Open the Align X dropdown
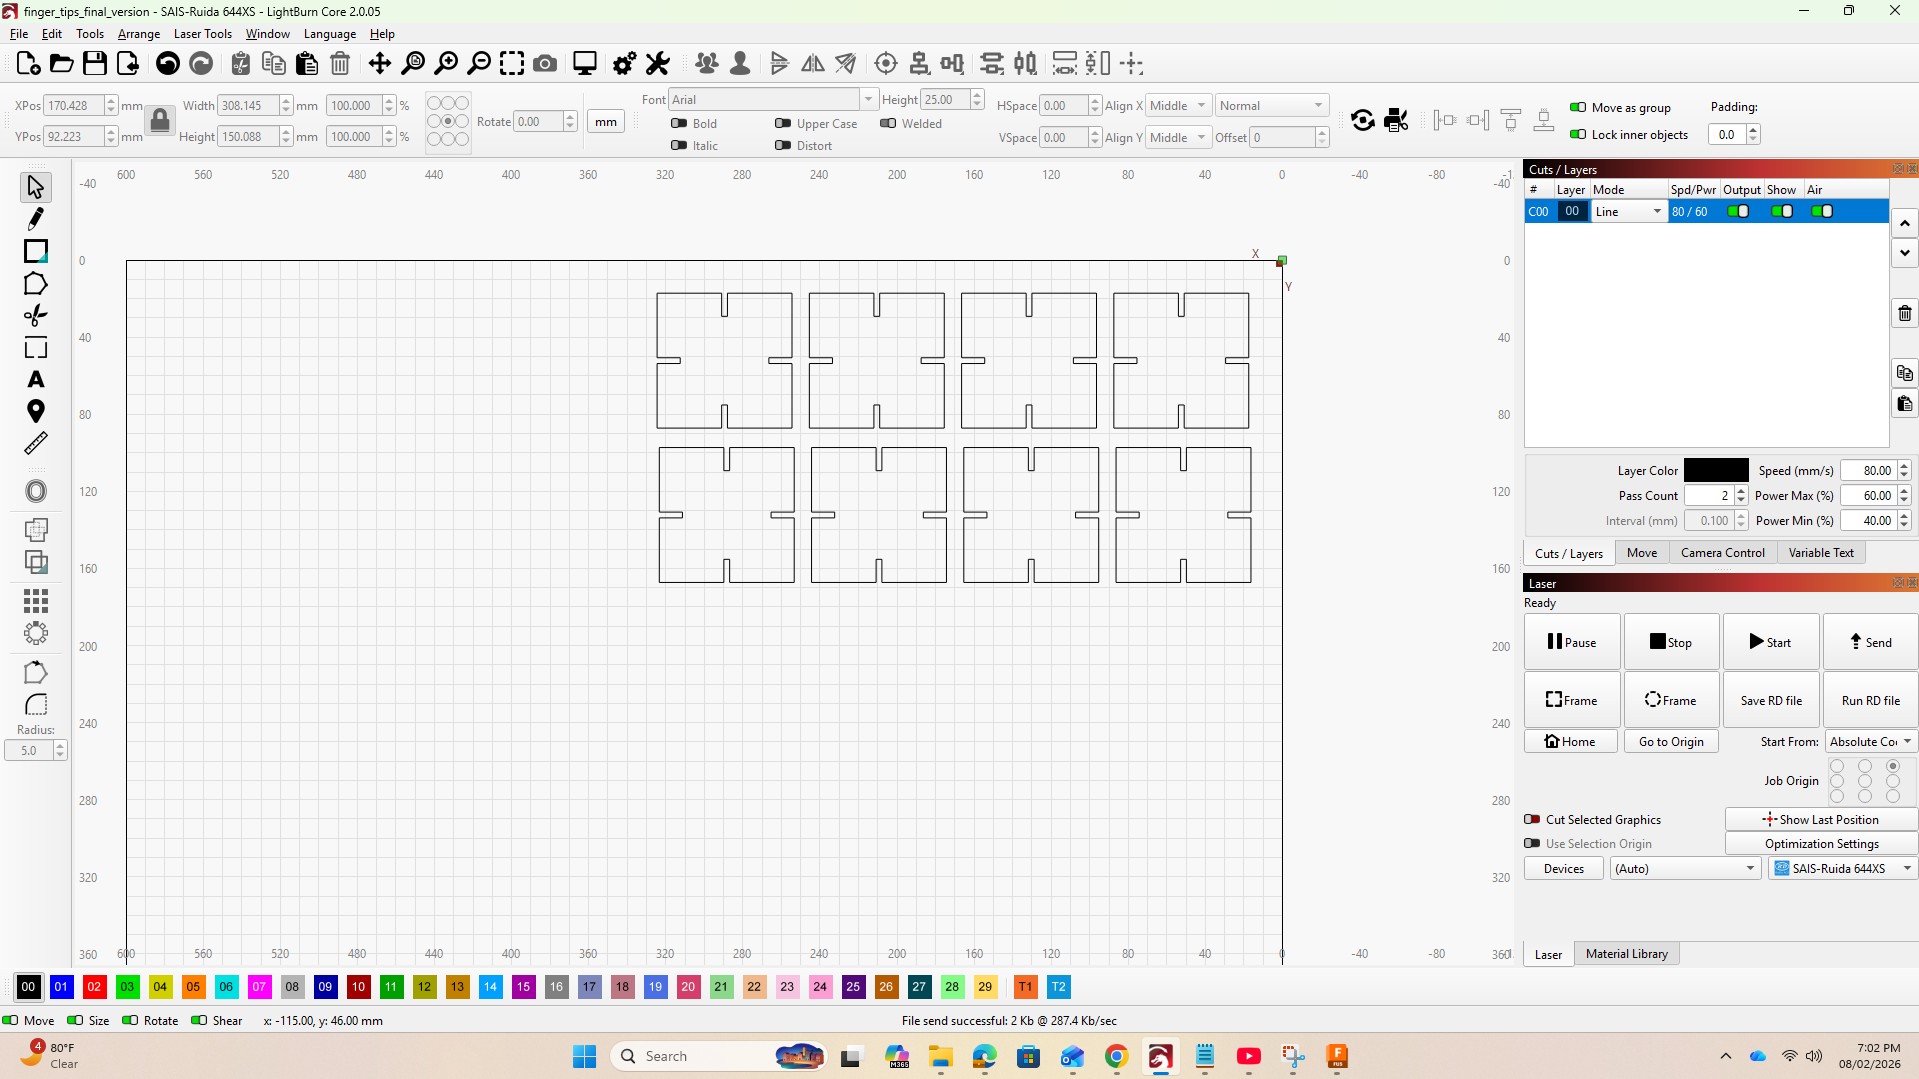This screenshot has height=1079, width=1919. point(1179,106)
